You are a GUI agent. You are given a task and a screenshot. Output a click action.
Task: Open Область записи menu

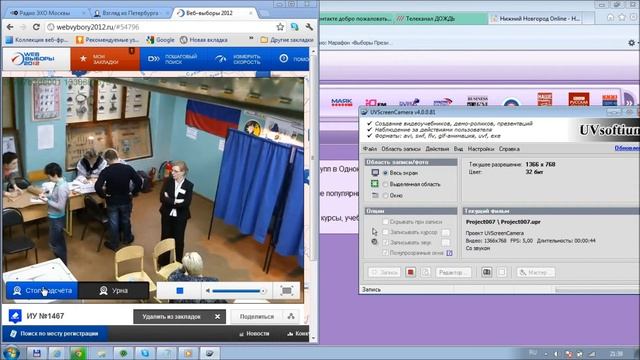point(401,149)
